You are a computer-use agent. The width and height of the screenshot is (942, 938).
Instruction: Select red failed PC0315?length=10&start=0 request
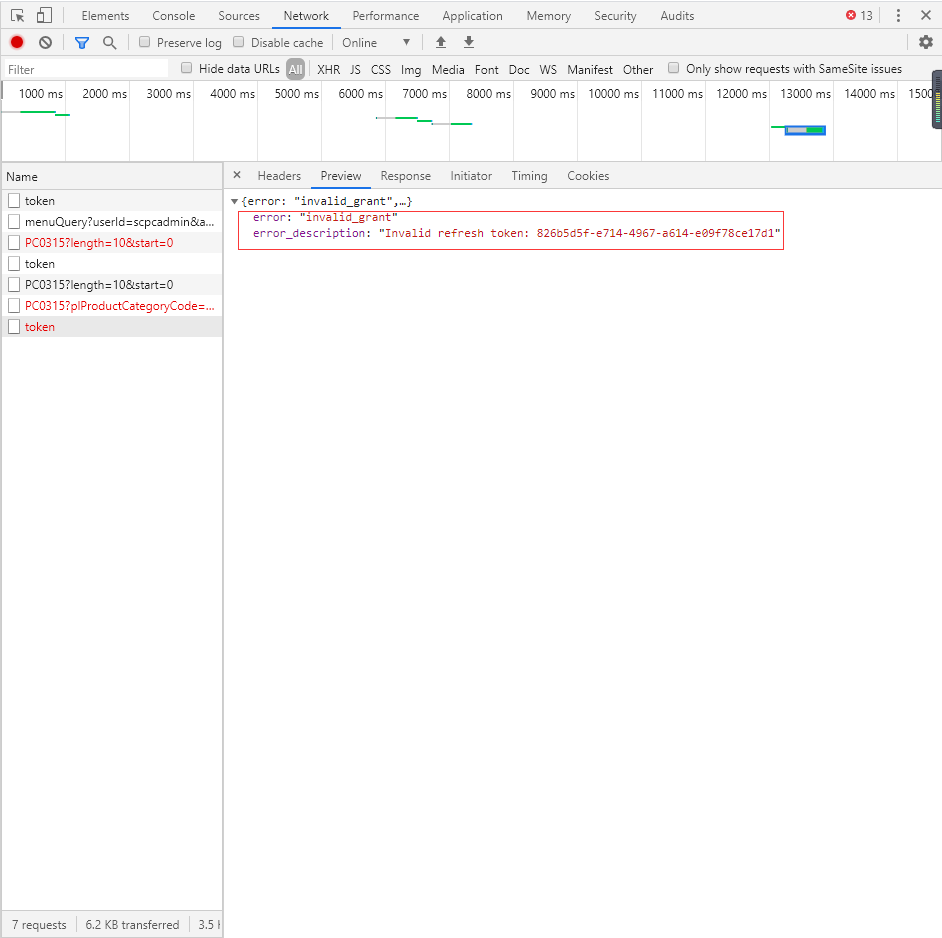coord(112,243)
